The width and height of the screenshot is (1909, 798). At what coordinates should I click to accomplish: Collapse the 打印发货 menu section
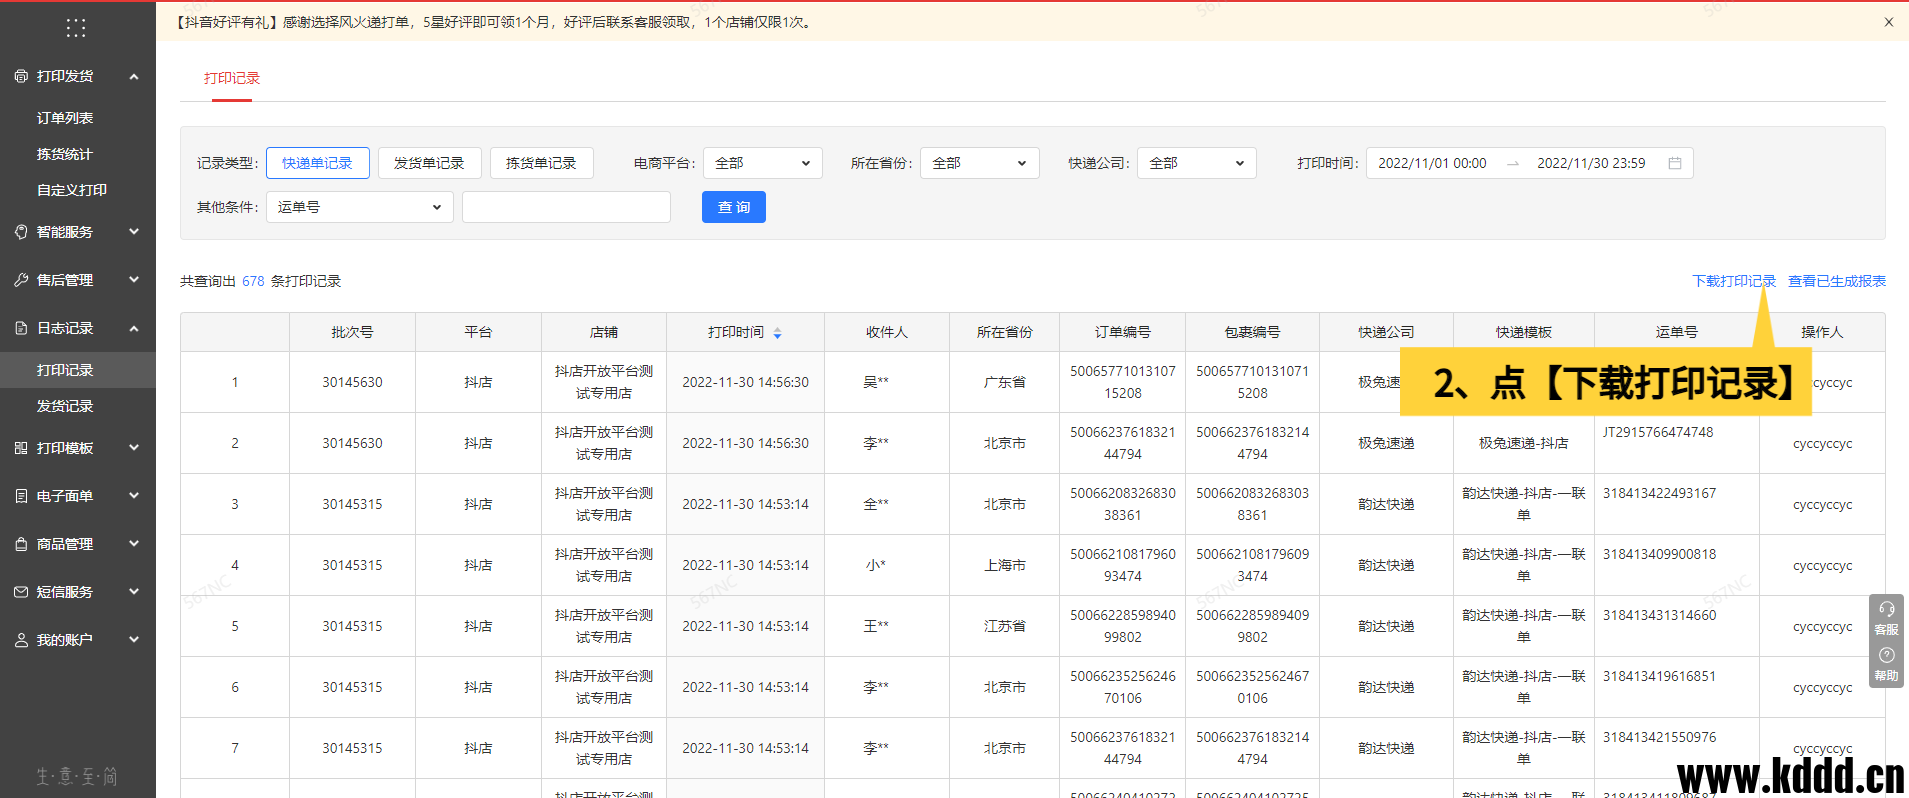pyautogui.click(x=134, y=76)
